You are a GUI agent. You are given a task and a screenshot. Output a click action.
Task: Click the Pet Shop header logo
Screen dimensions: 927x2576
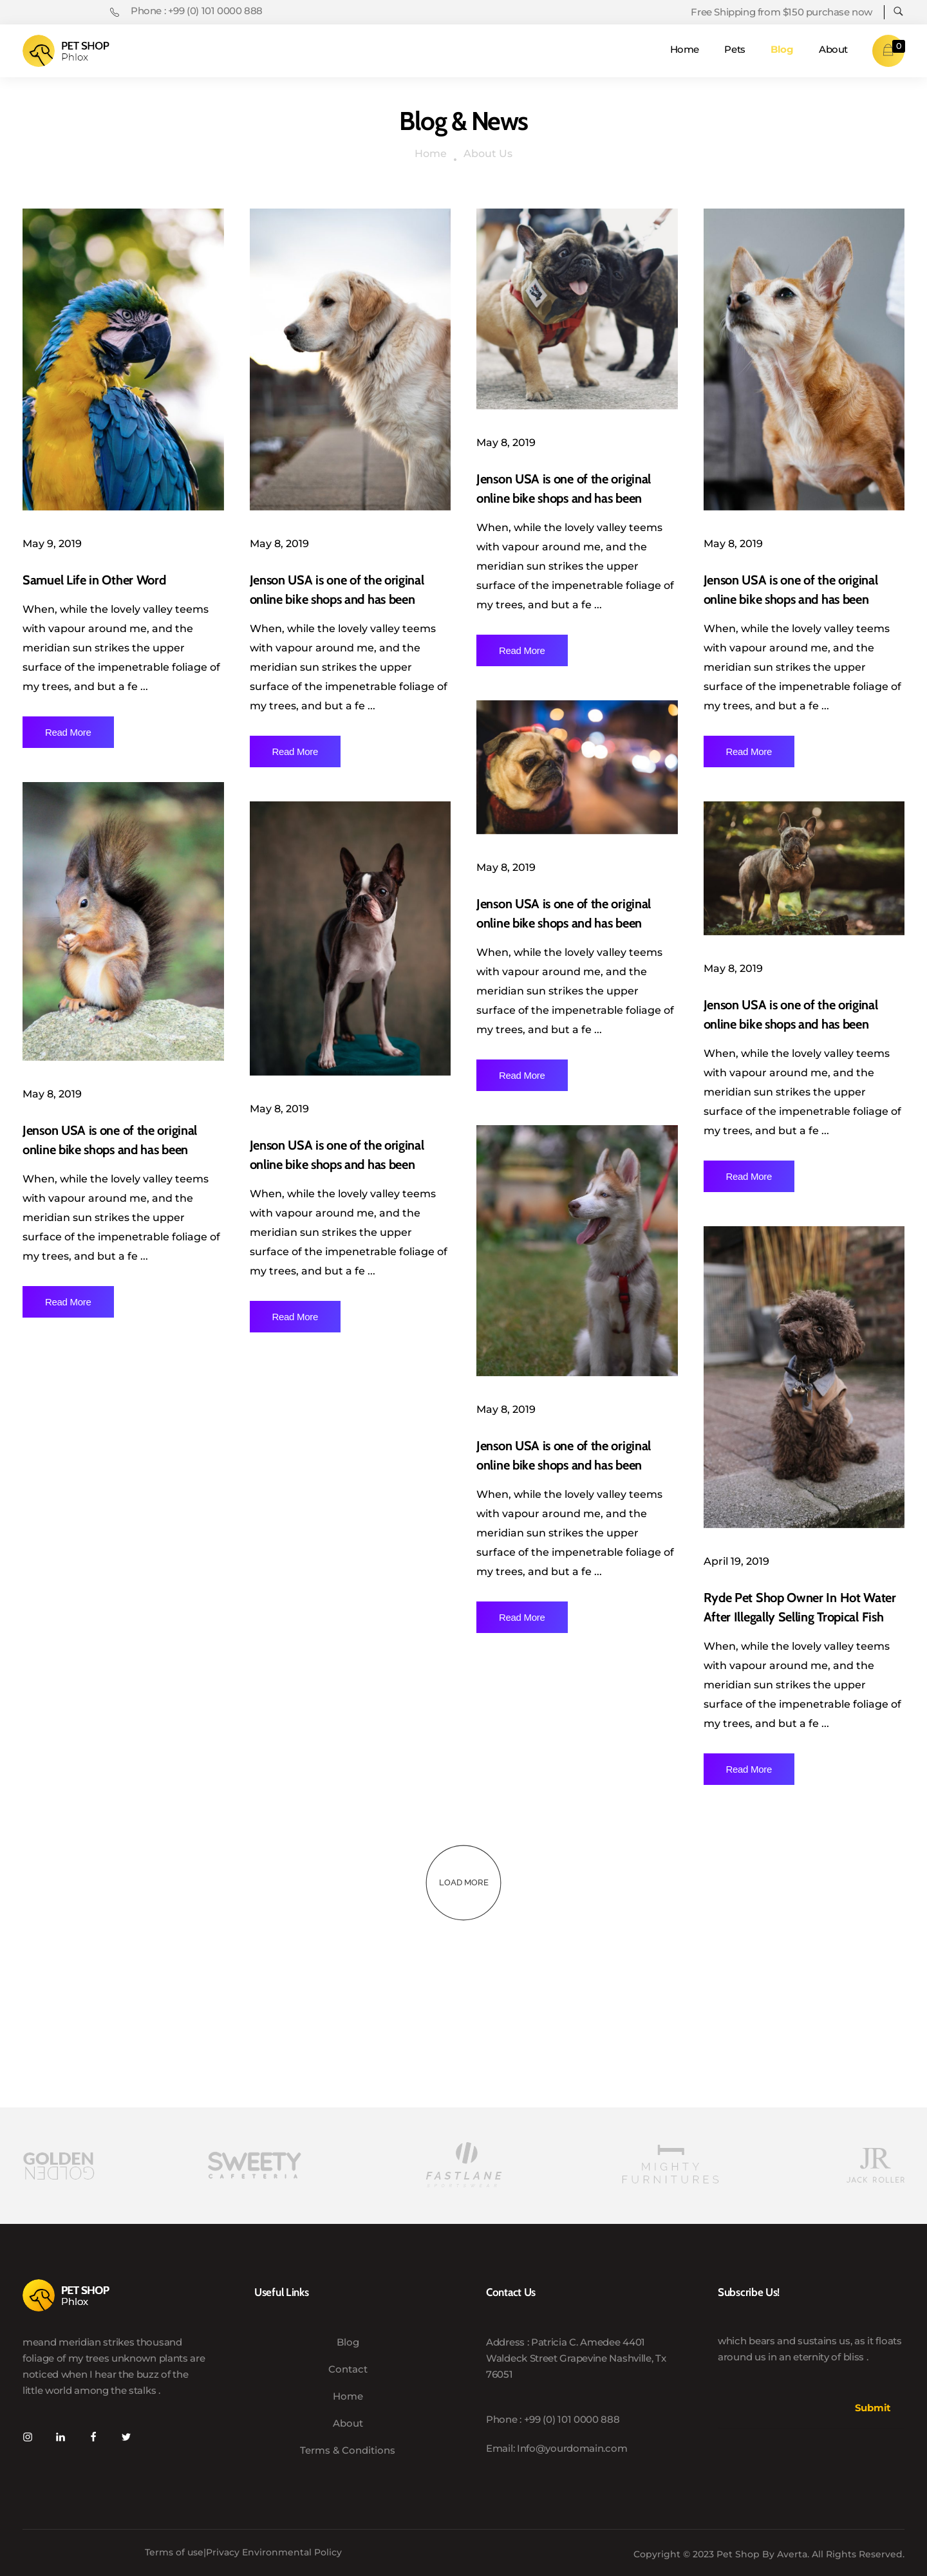(66, 51)
